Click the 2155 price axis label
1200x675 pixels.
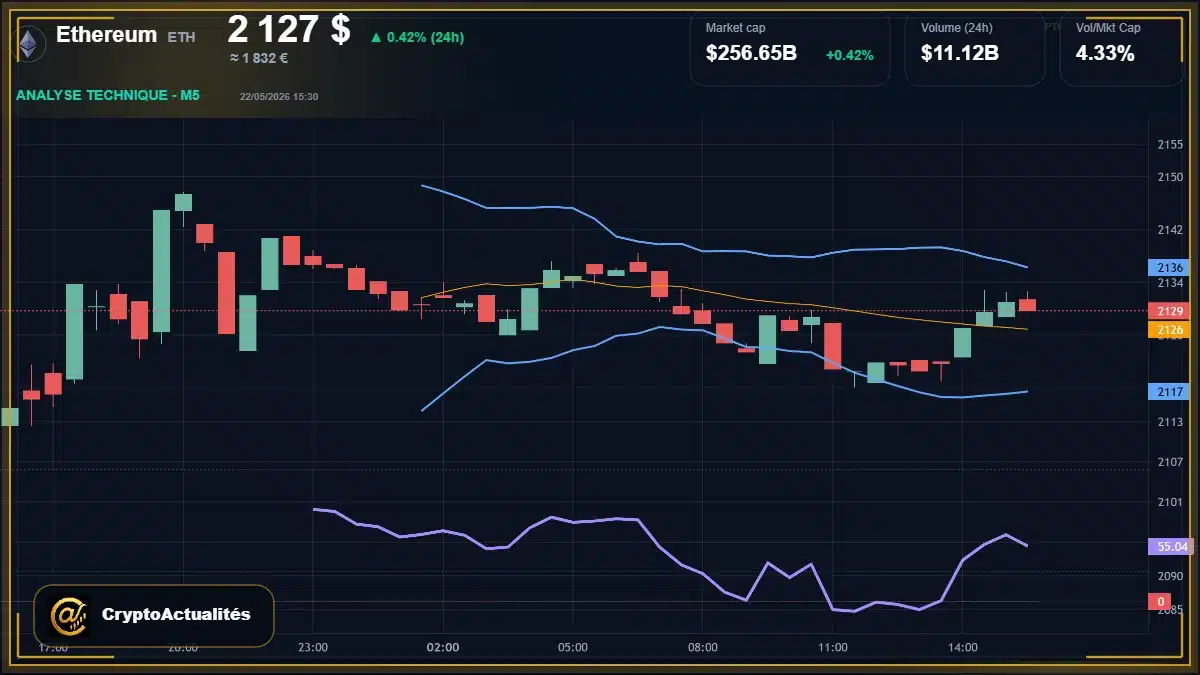click(x=1169, y=145)
